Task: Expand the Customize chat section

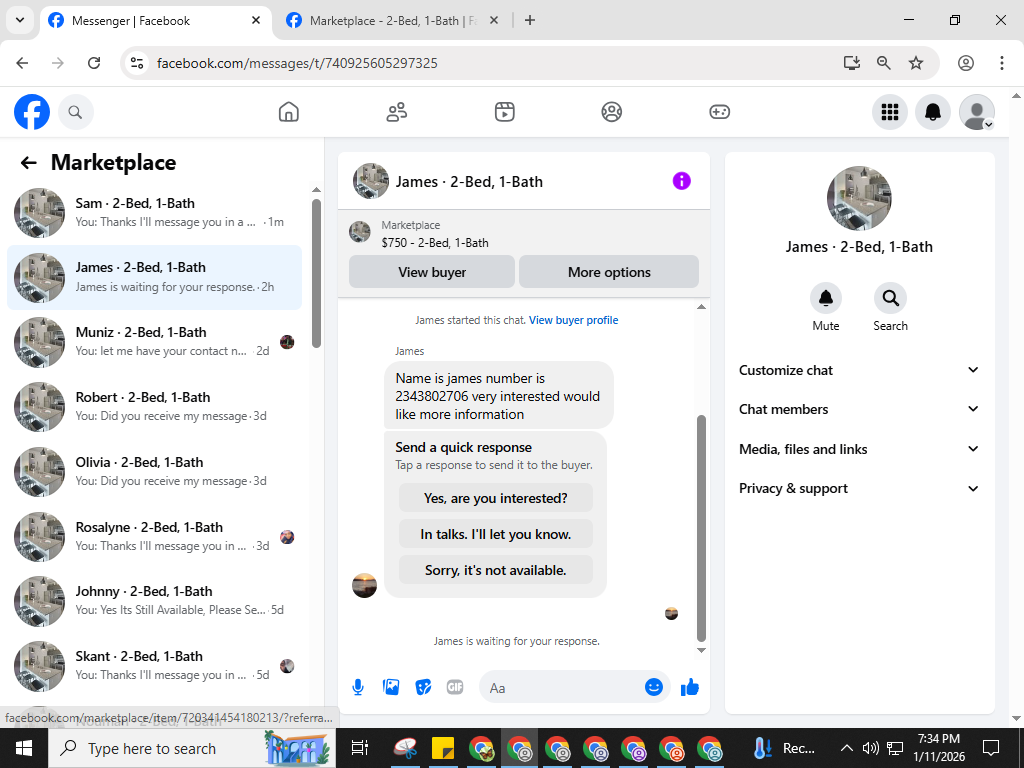Action: click(x=859, y=370)
